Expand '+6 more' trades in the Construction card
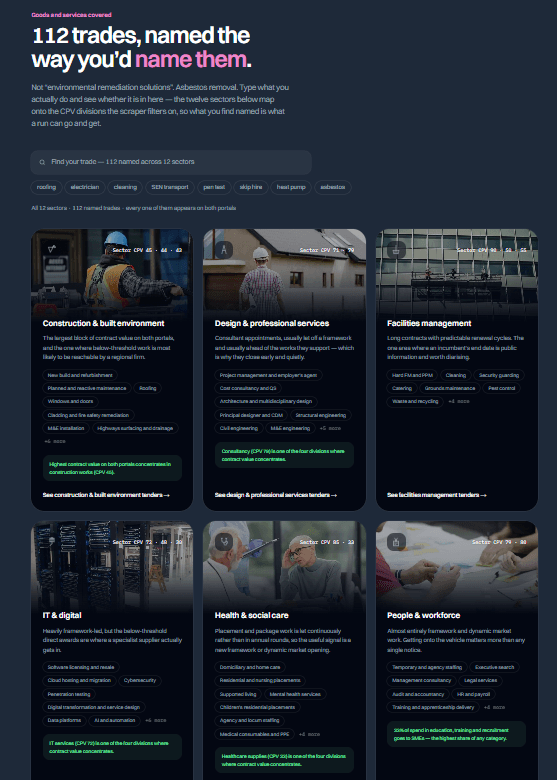Screen dimensions: 557x780 point(55,441)
